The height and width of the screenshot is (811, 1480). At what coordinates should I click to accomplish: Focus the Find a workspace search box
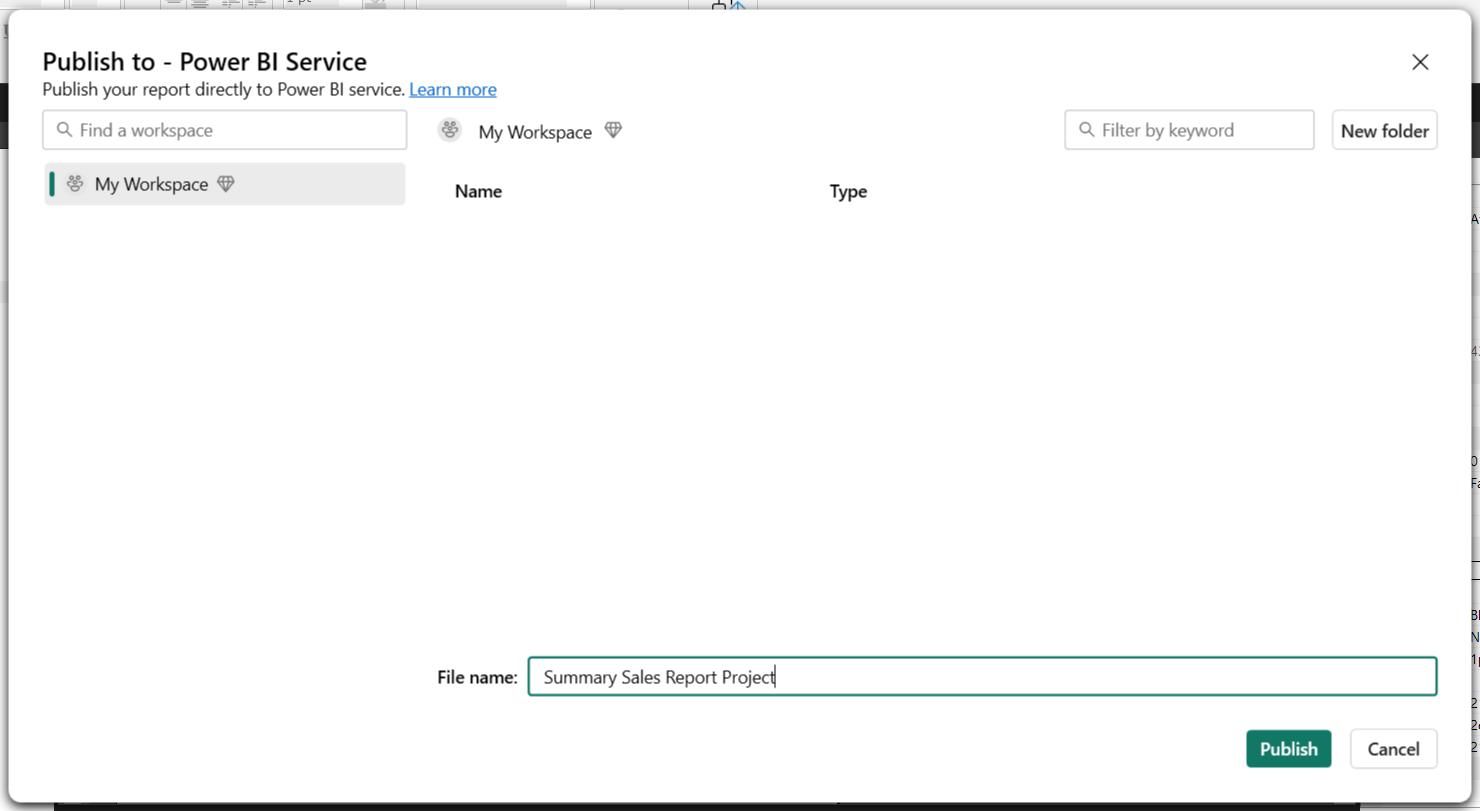225,130
